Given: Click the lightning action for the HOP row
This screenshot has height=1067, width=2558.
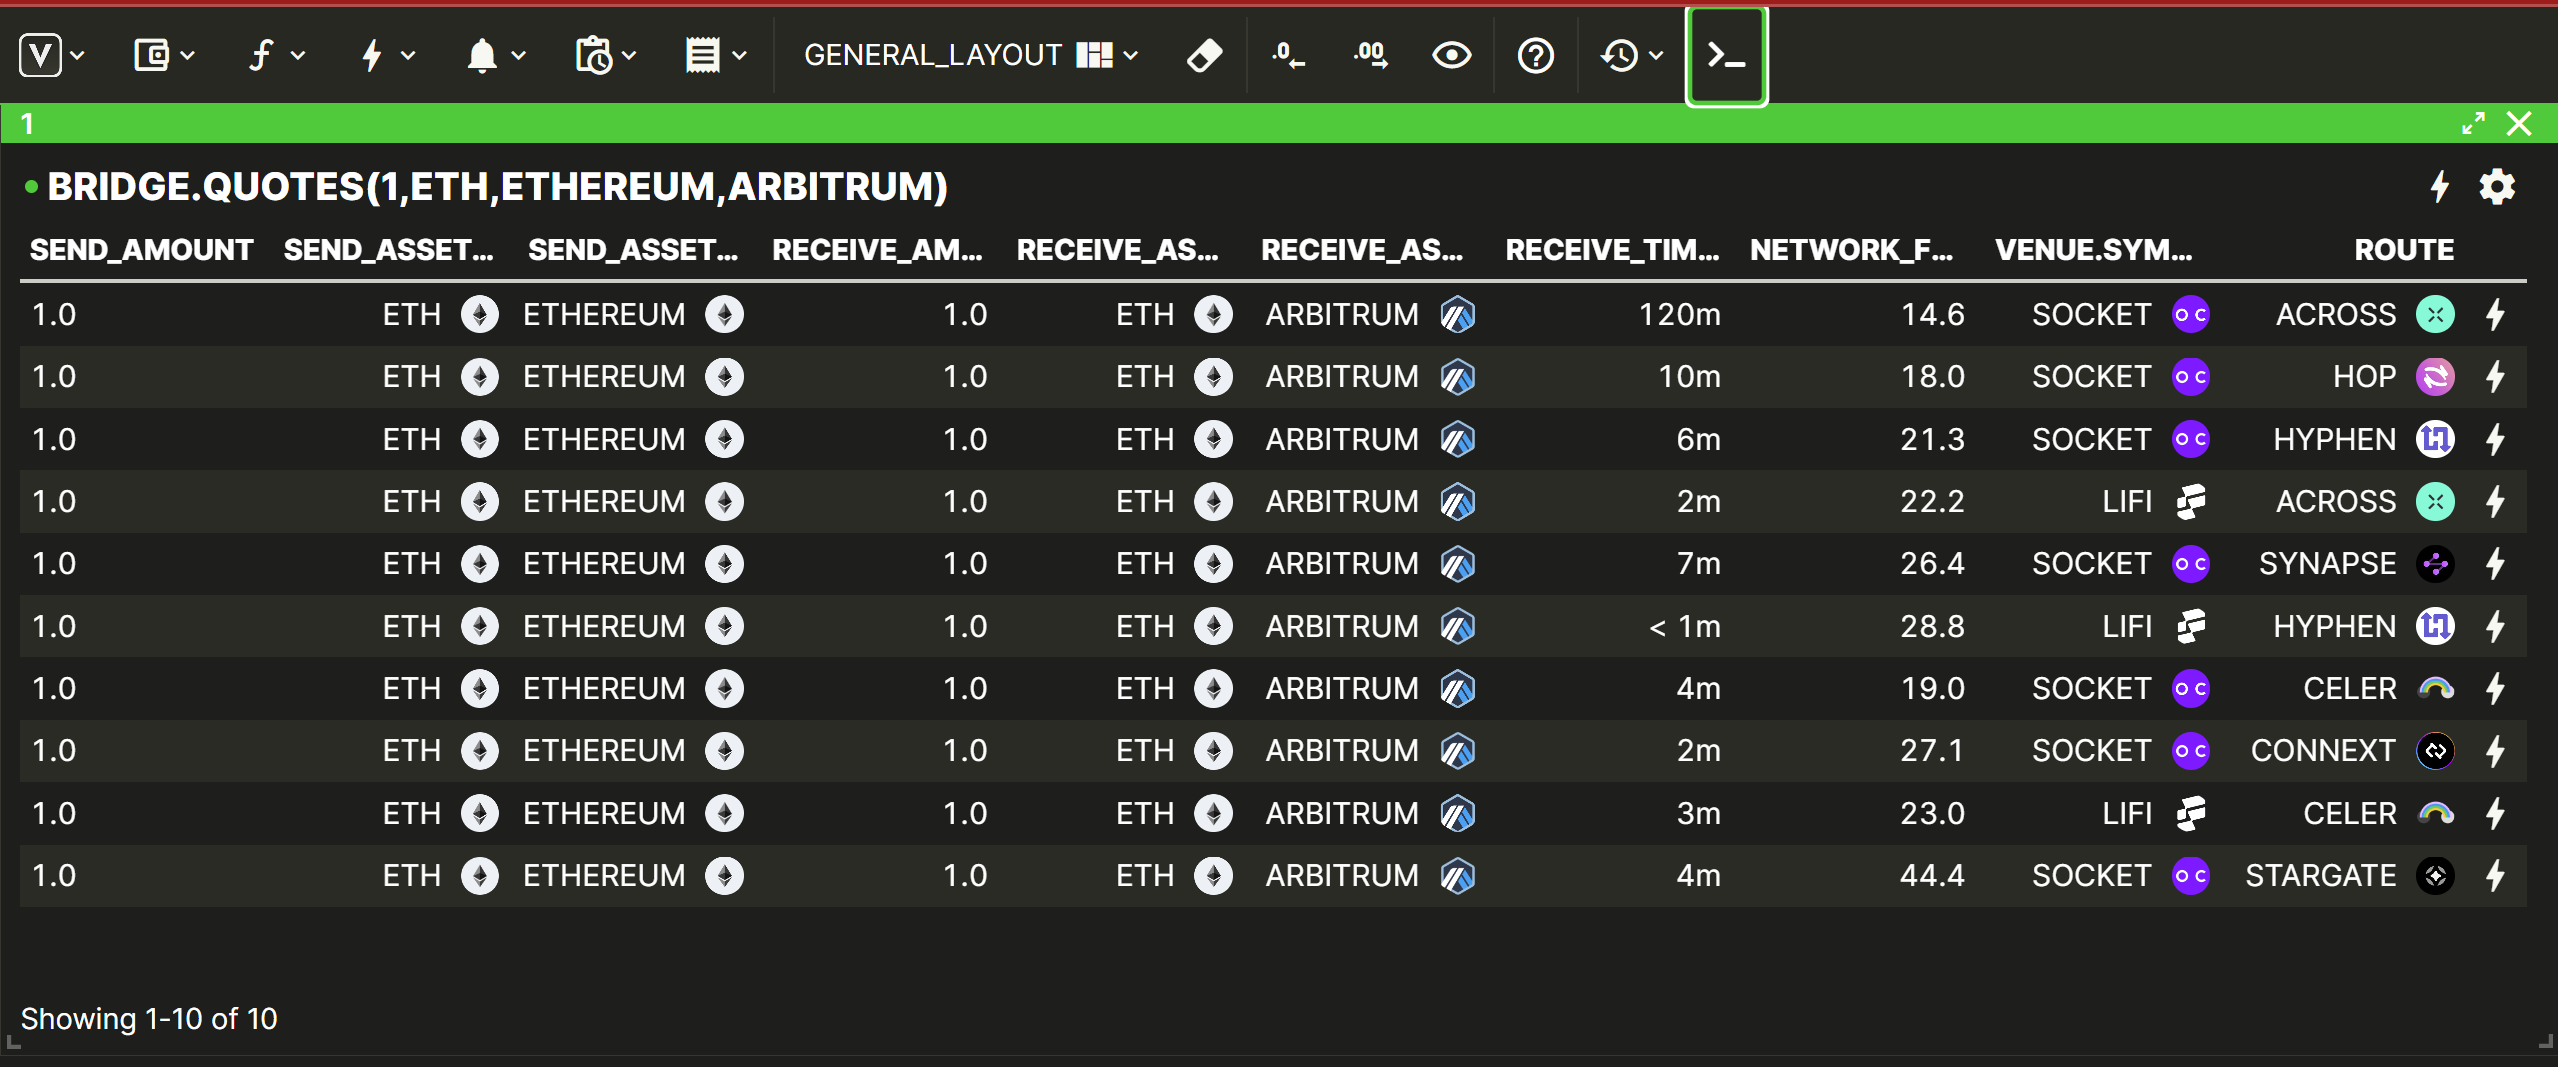Looking at the screenshot, I should pyautogui.click(x=2495, y=377).
